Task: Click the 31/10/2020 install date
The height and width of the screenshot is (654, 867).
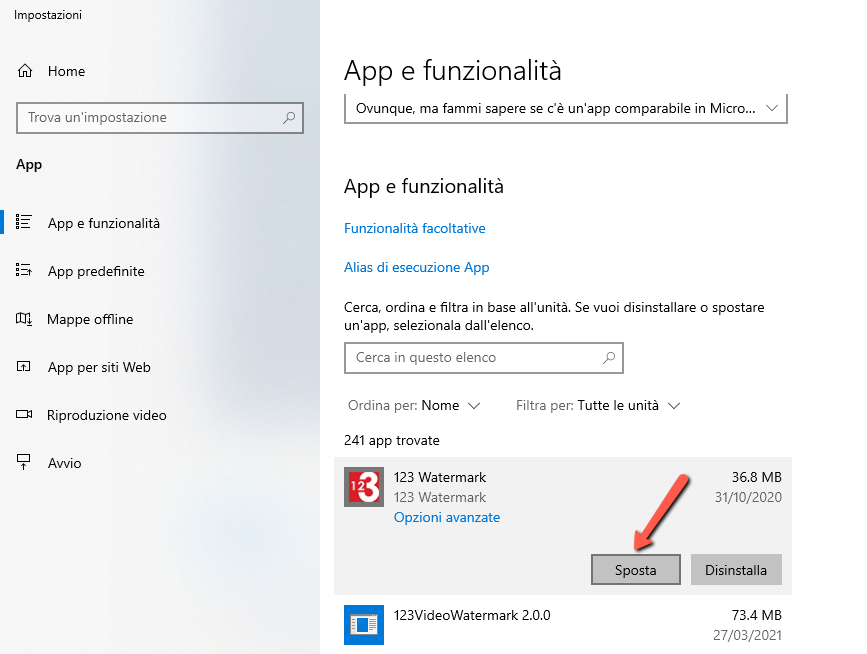Action: pyautogui.click(x=748, y=497)
